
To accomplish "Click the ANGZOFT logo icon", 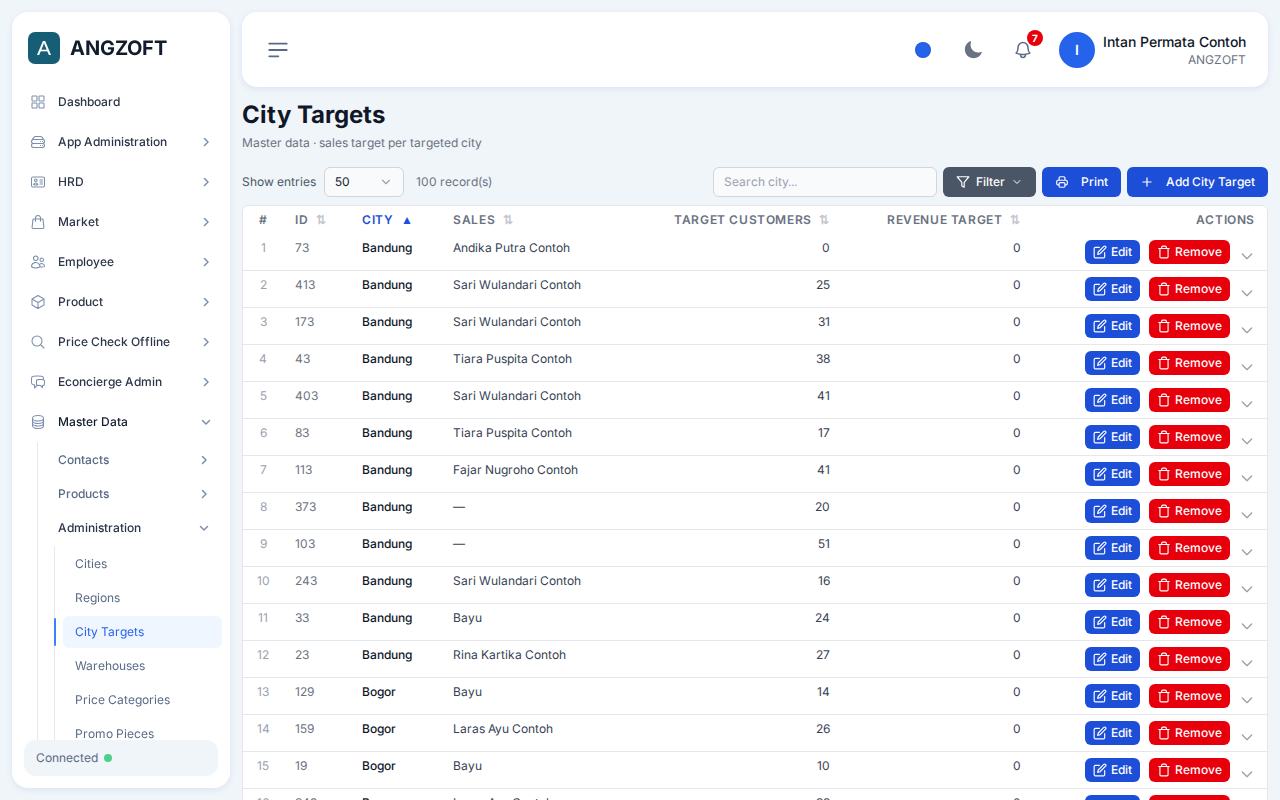I will pyautogui.click(x=44, y=48).
